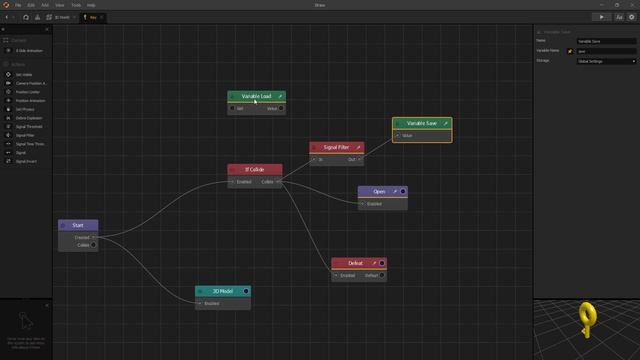Click the Enabled port on If Collide node
The width and height of the screenshot is (640, 360).
[x=232, y=182]
